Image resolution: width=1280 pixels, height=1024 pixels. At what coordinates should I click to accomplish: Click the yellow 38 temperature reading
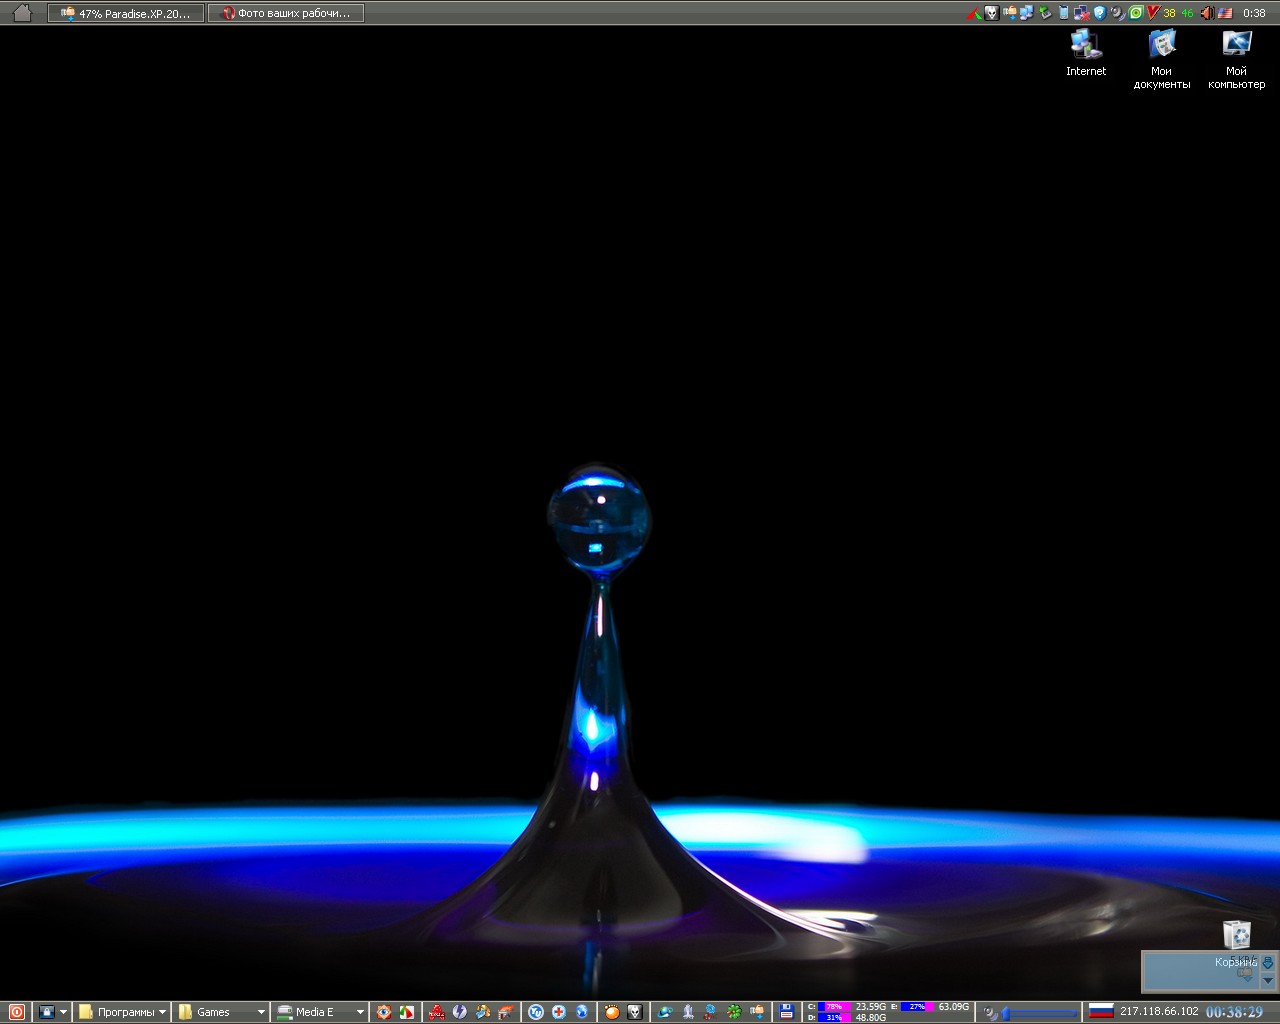pyautogui.click(x=1169, y=13)
